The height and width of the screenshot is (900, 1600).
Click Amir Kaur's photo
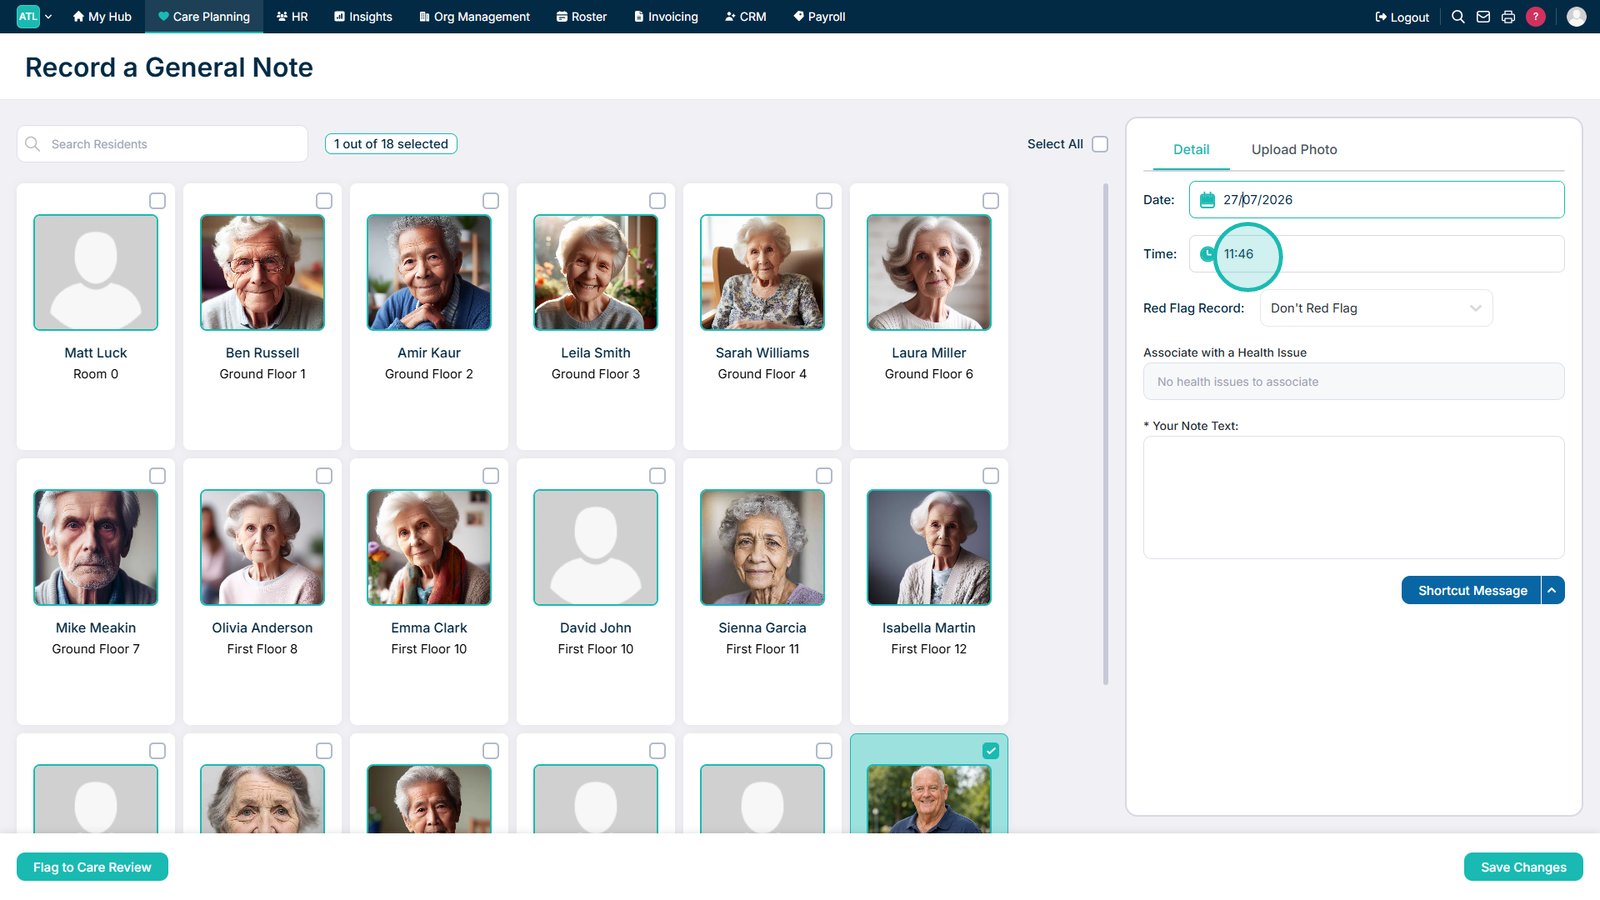pyautogui.click(x=429, y=272)
